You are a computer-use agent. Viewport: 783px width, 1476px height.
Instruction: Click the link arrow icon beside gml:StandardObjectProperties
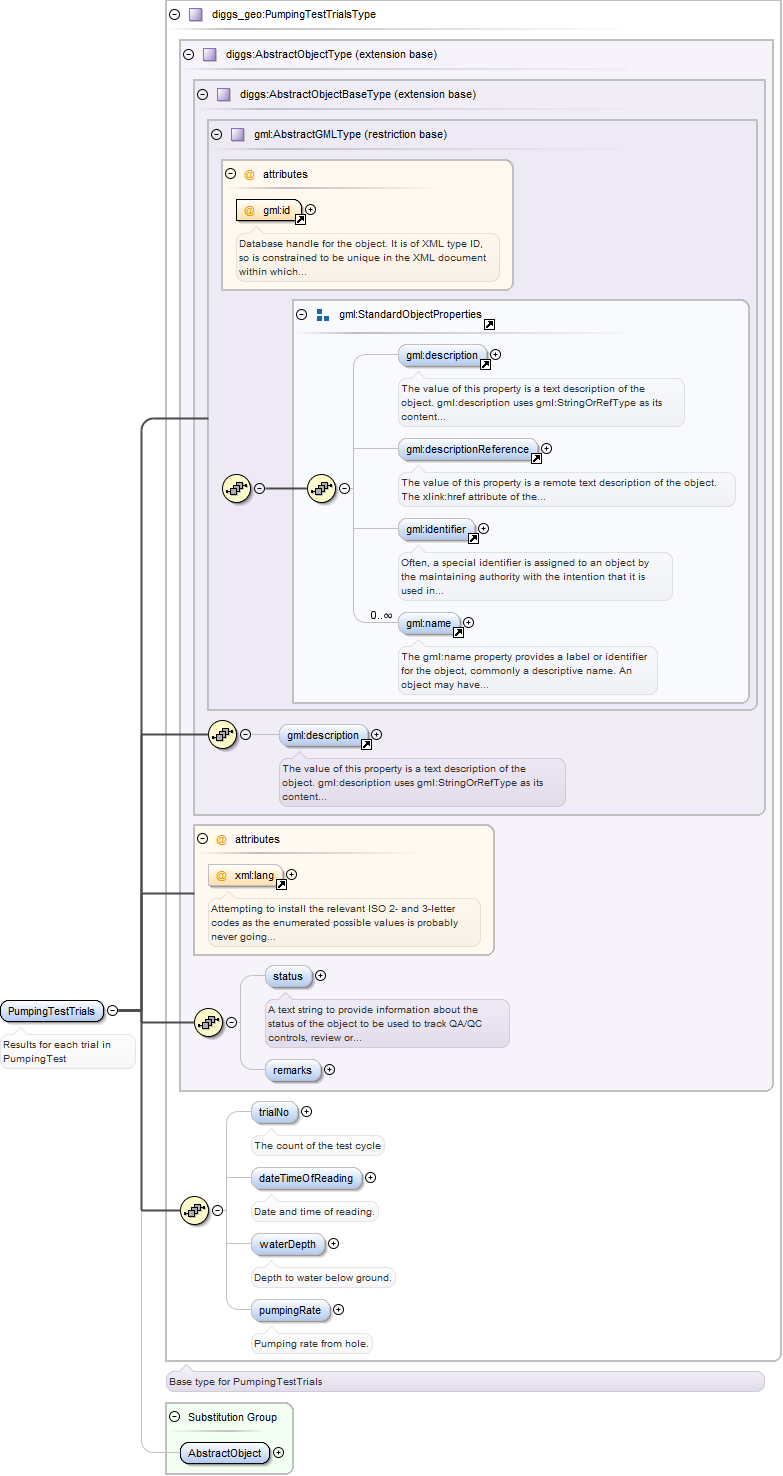(x=489, y=324)
